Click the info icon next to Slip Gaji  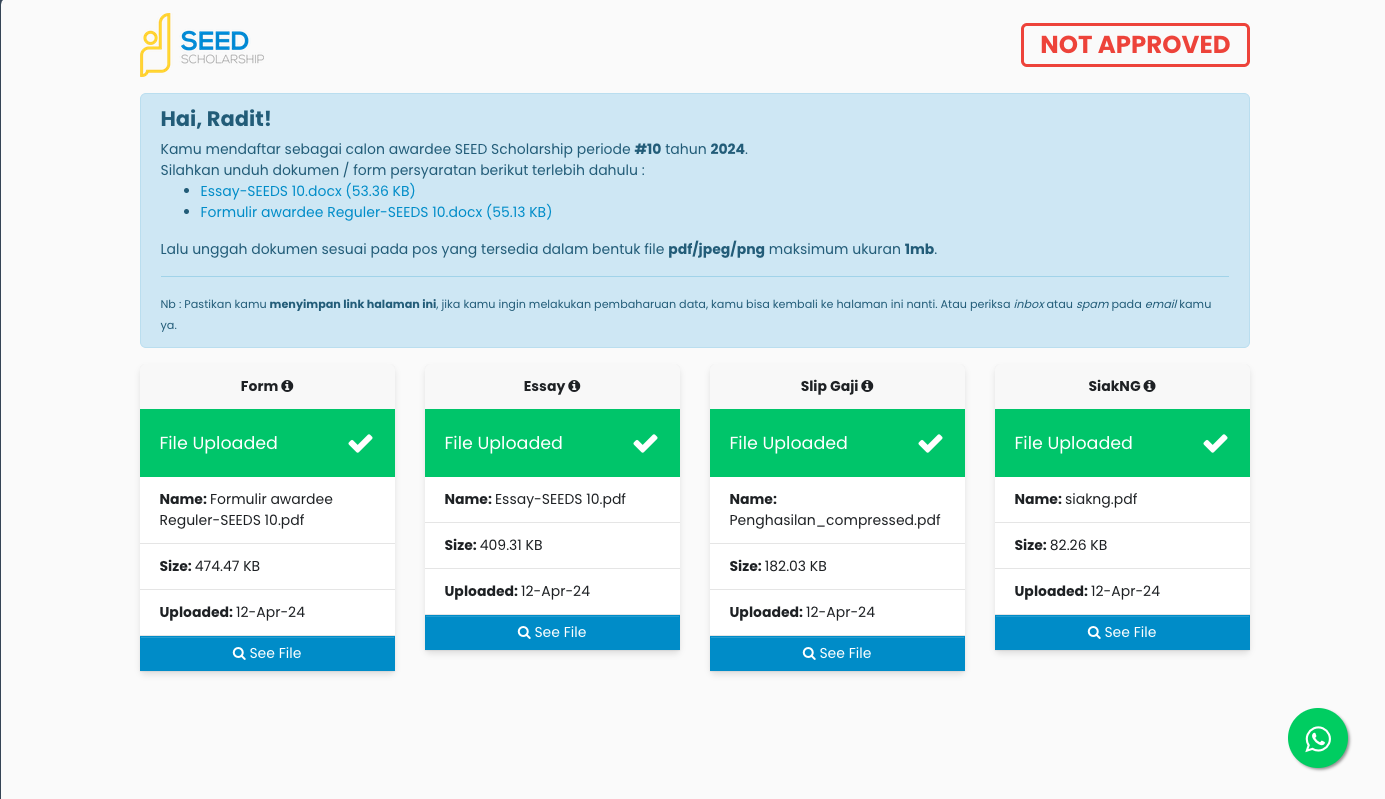coord(867,386)
